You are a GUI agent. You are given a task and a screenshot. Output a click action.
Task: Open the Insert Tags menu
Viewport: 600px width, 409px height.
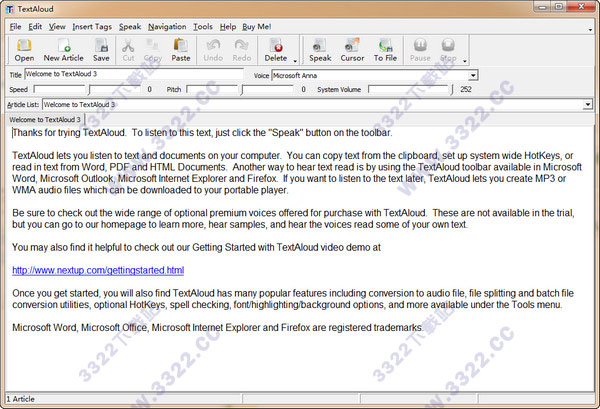click(92, 26)
